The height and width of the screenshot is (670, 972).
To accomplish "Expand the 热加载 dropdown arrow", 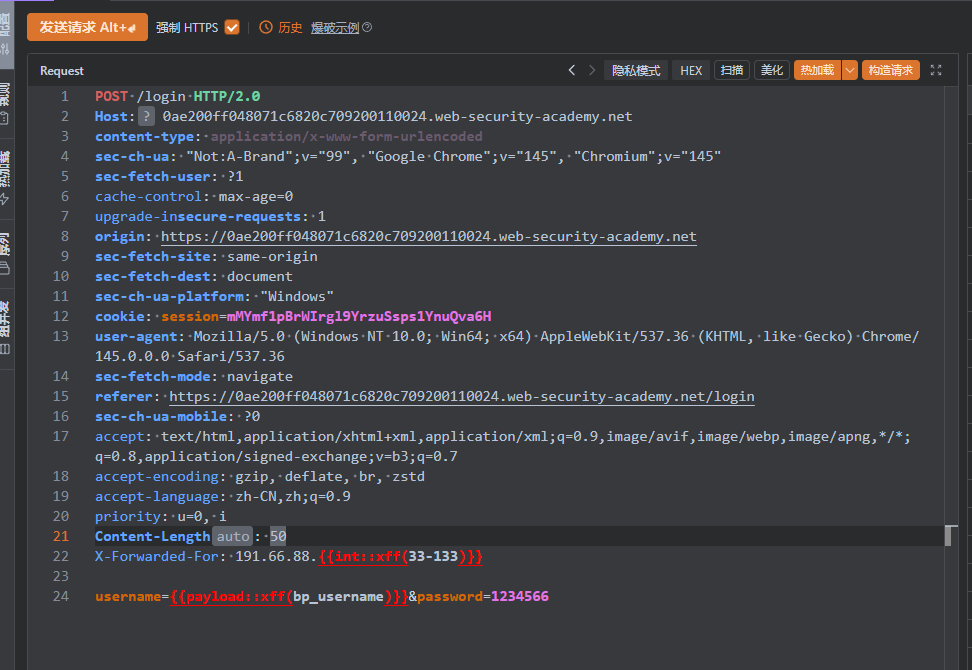I will tap(850, 70).
